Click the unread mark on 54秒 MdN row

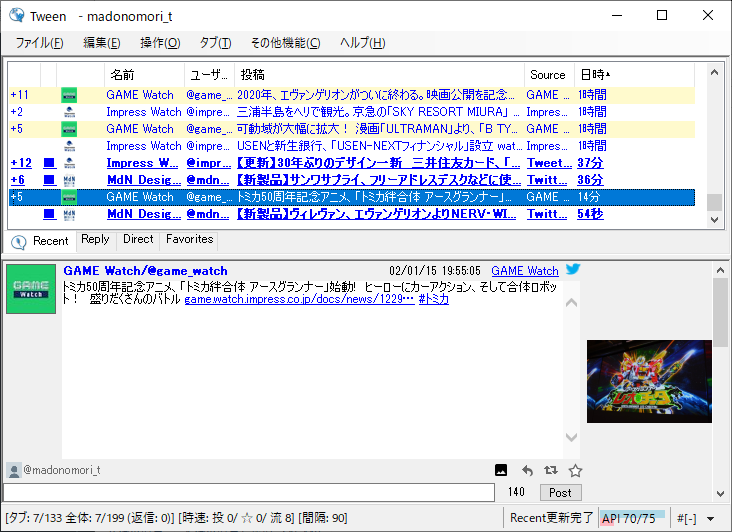(x=49, y=214)
